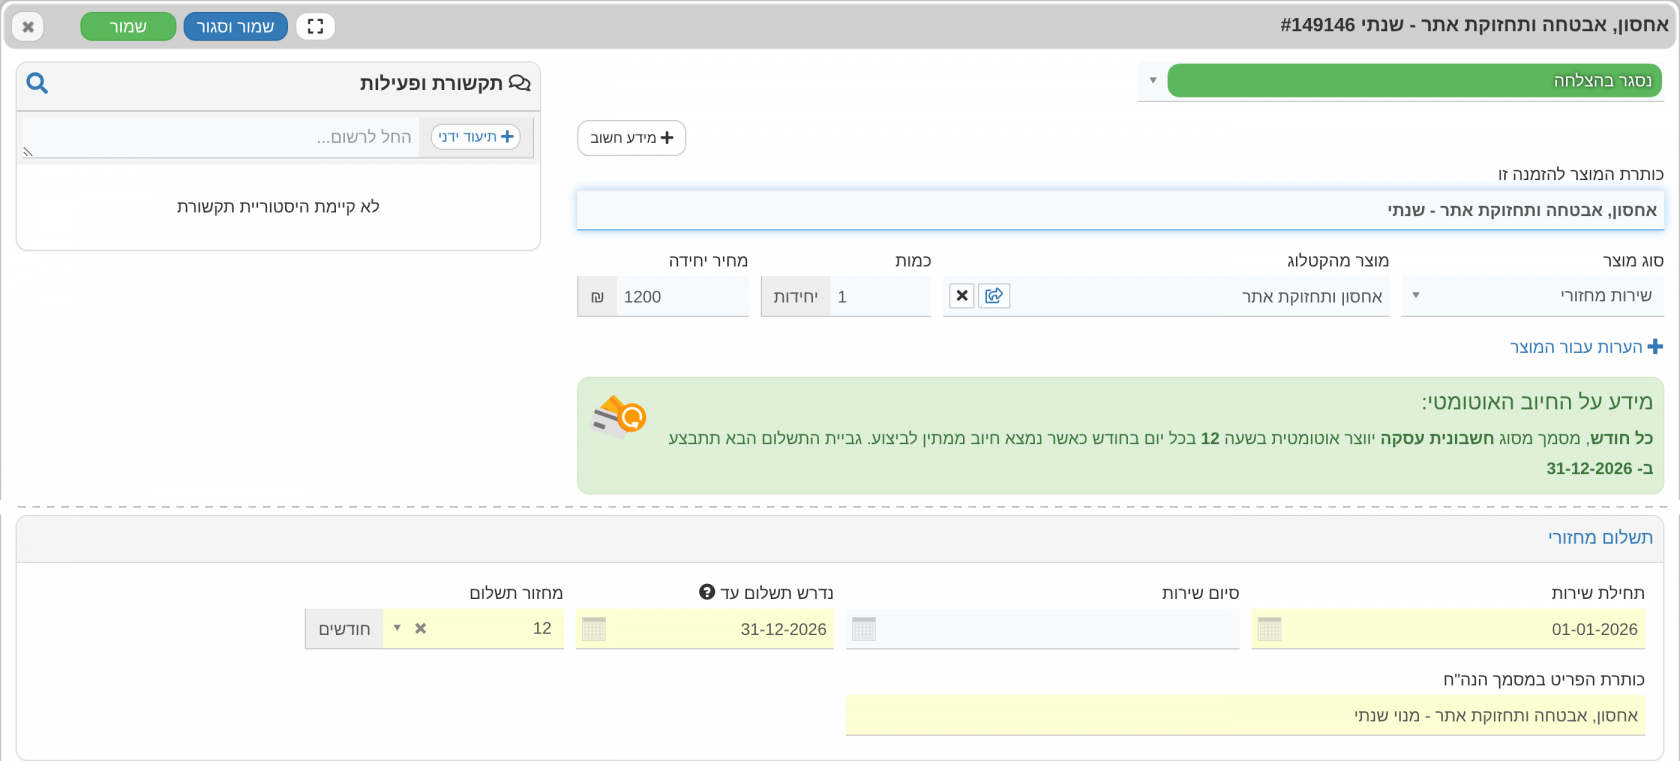Click the יחידות unit label

click(796, 297)
